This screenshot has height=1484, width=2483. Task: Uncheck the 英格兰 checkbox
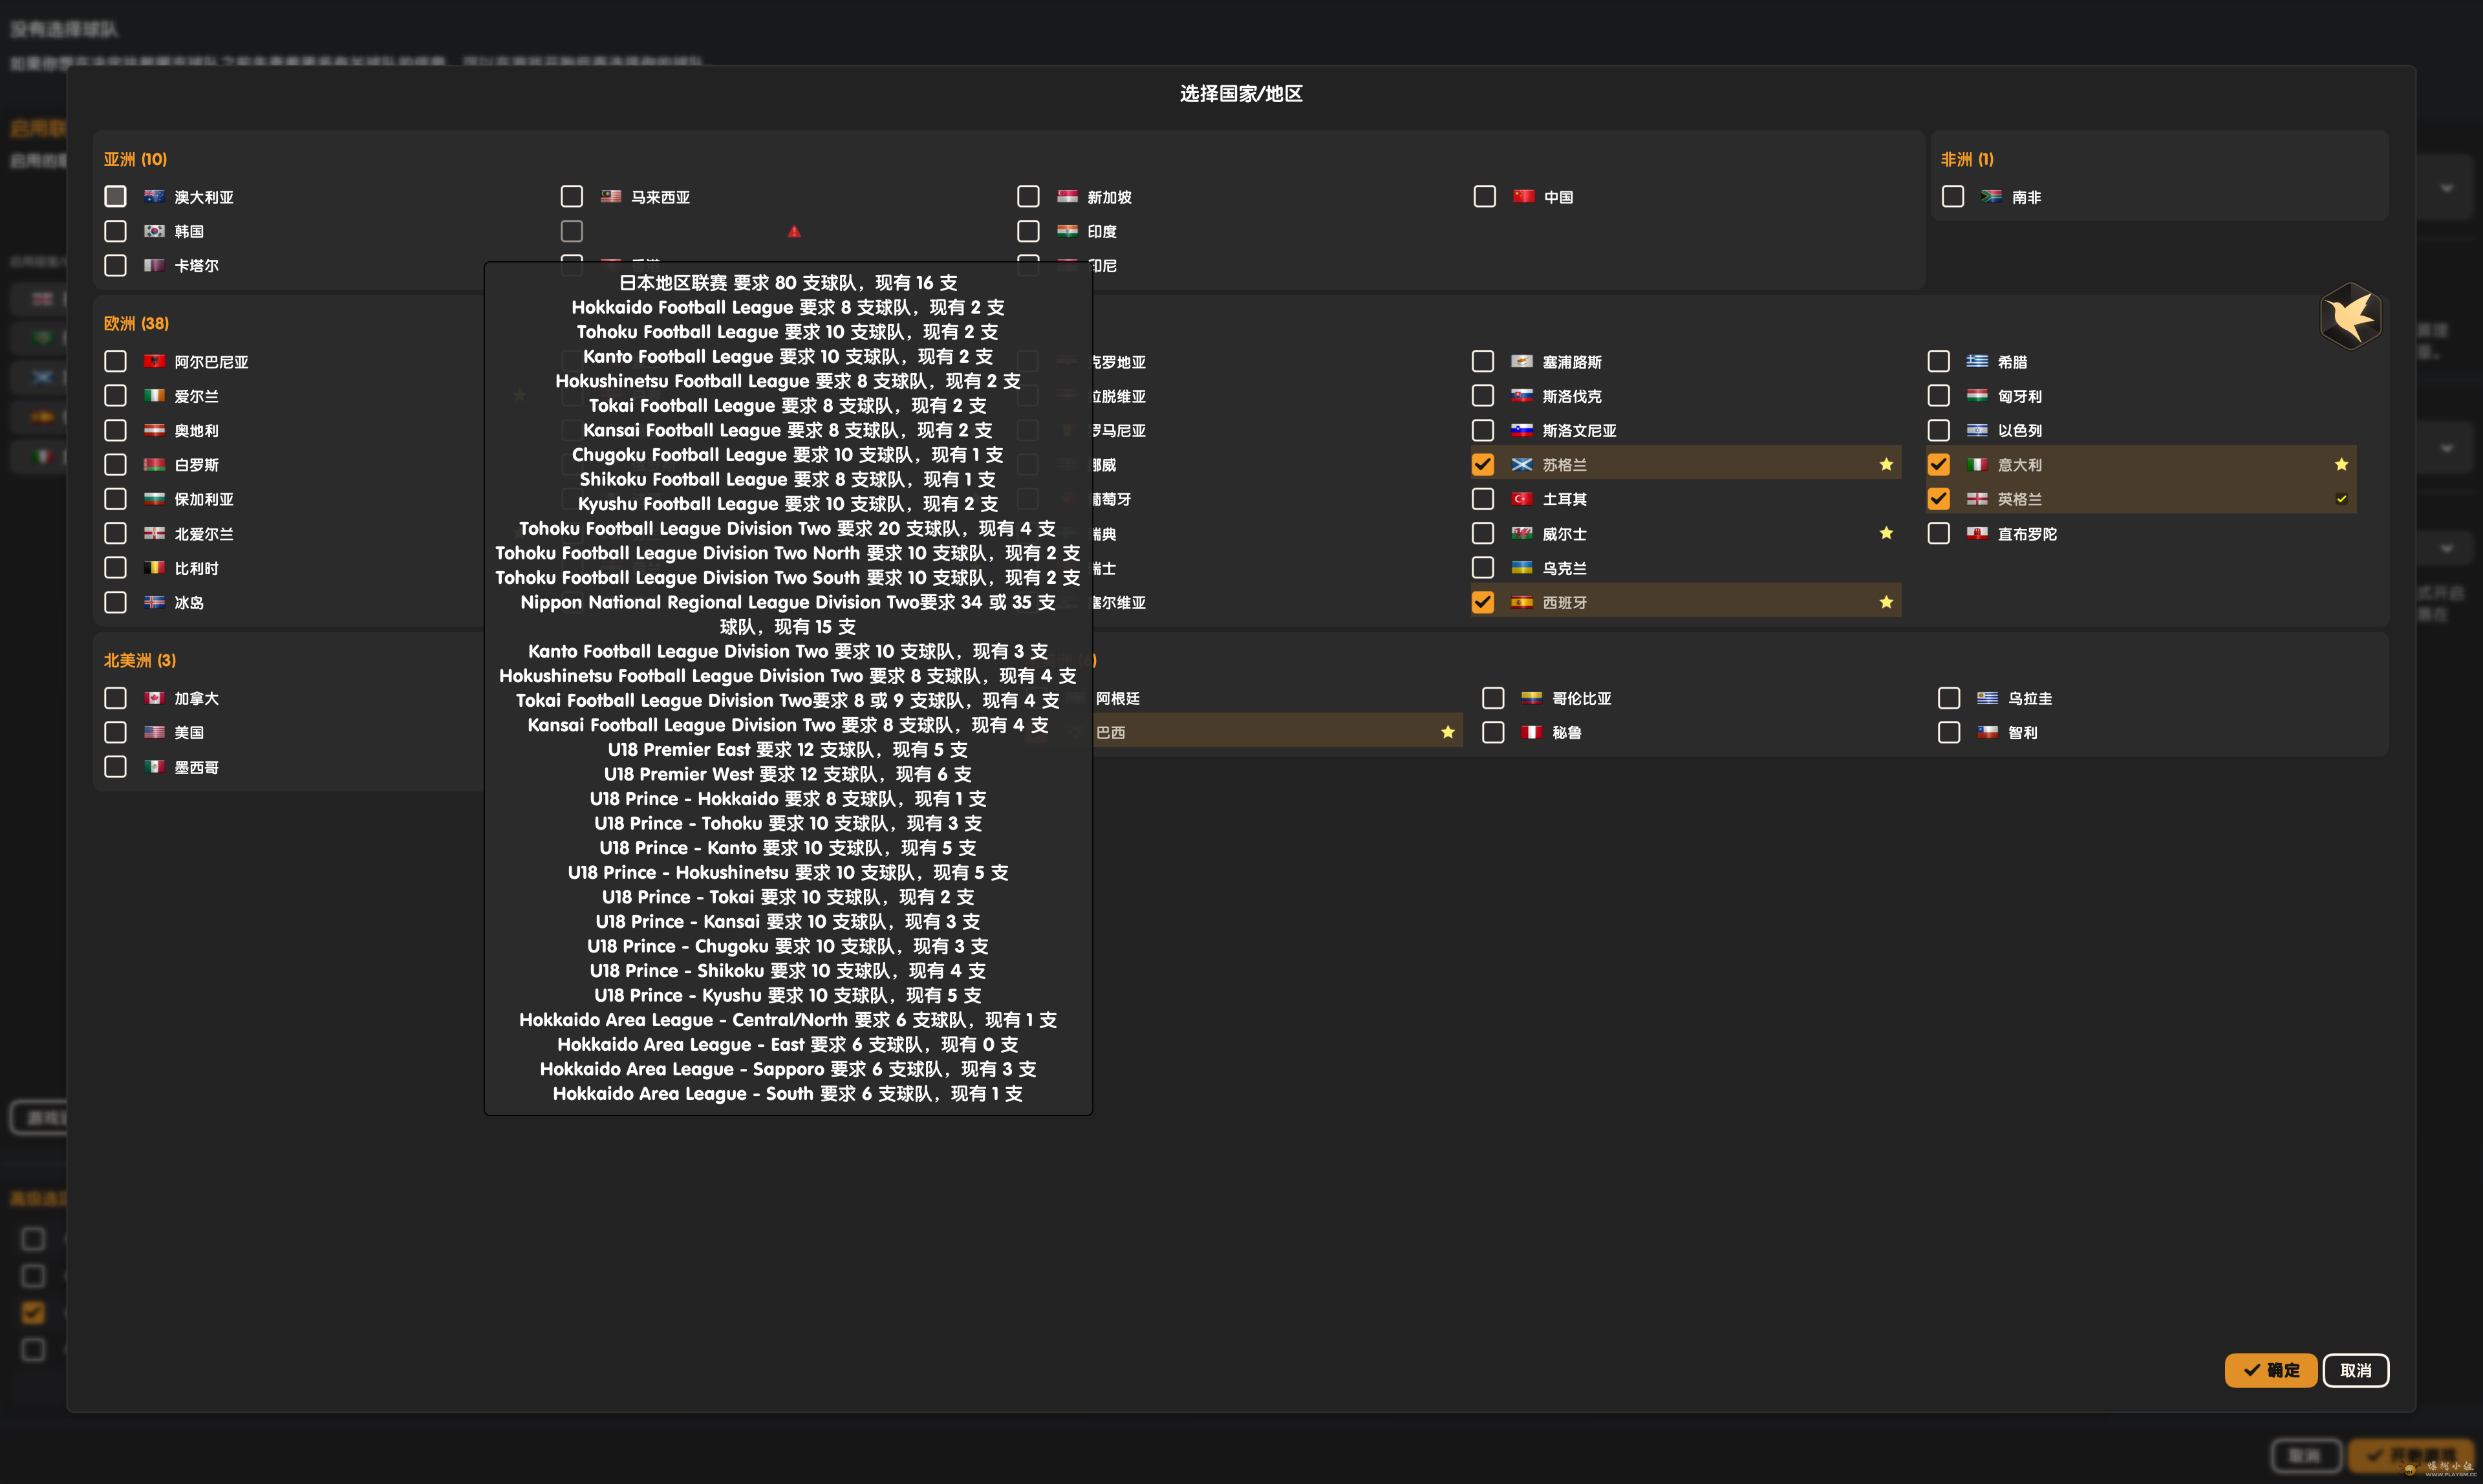(1938, 499)
